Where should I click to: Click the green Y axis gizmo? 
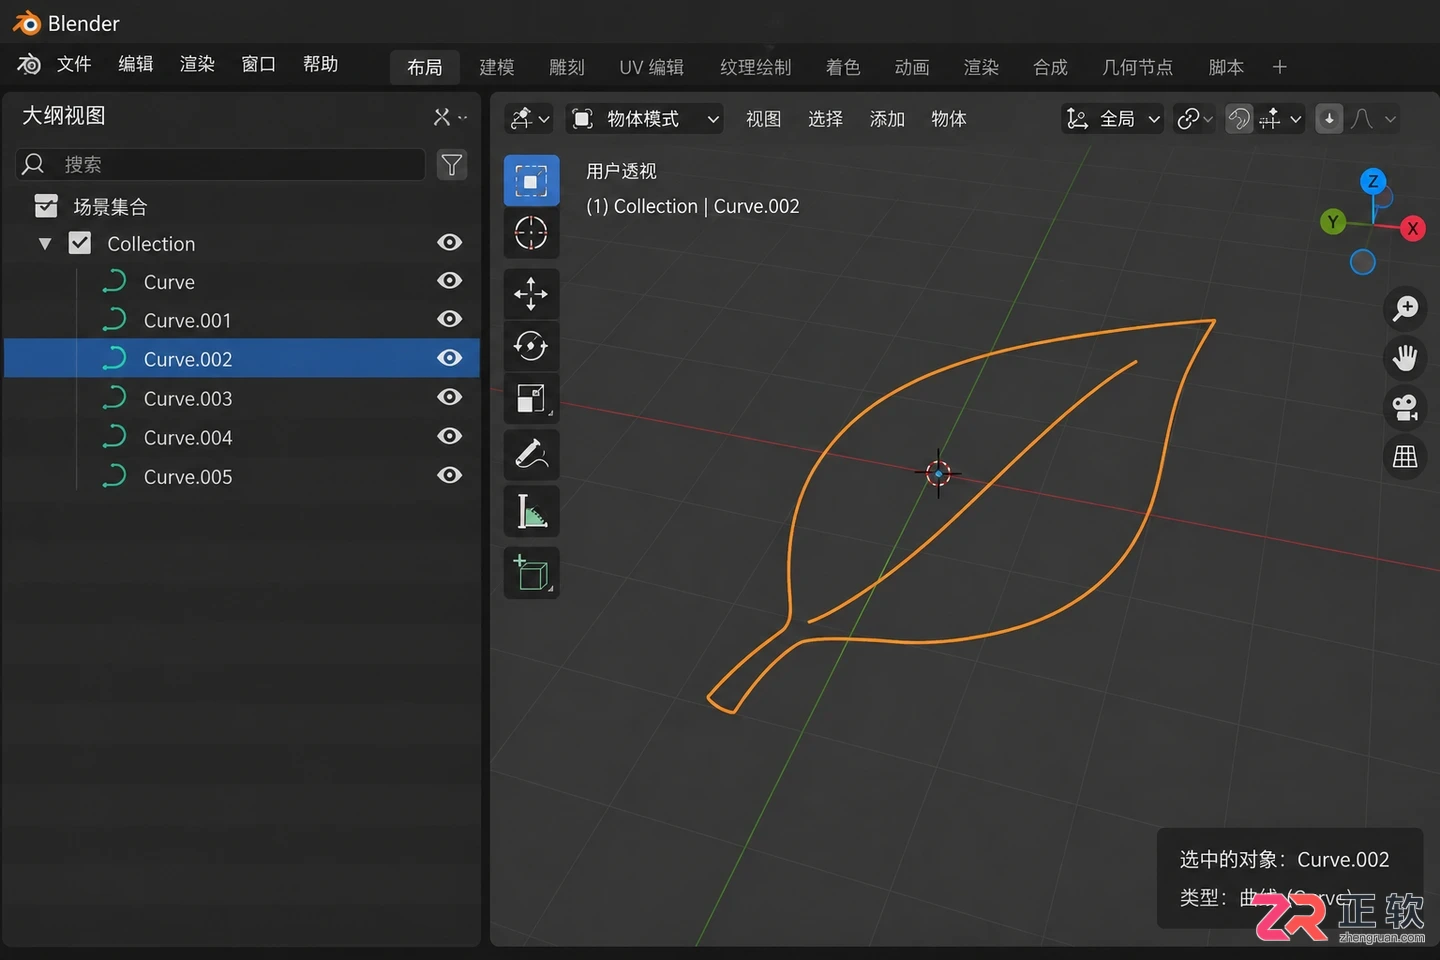1333,222
